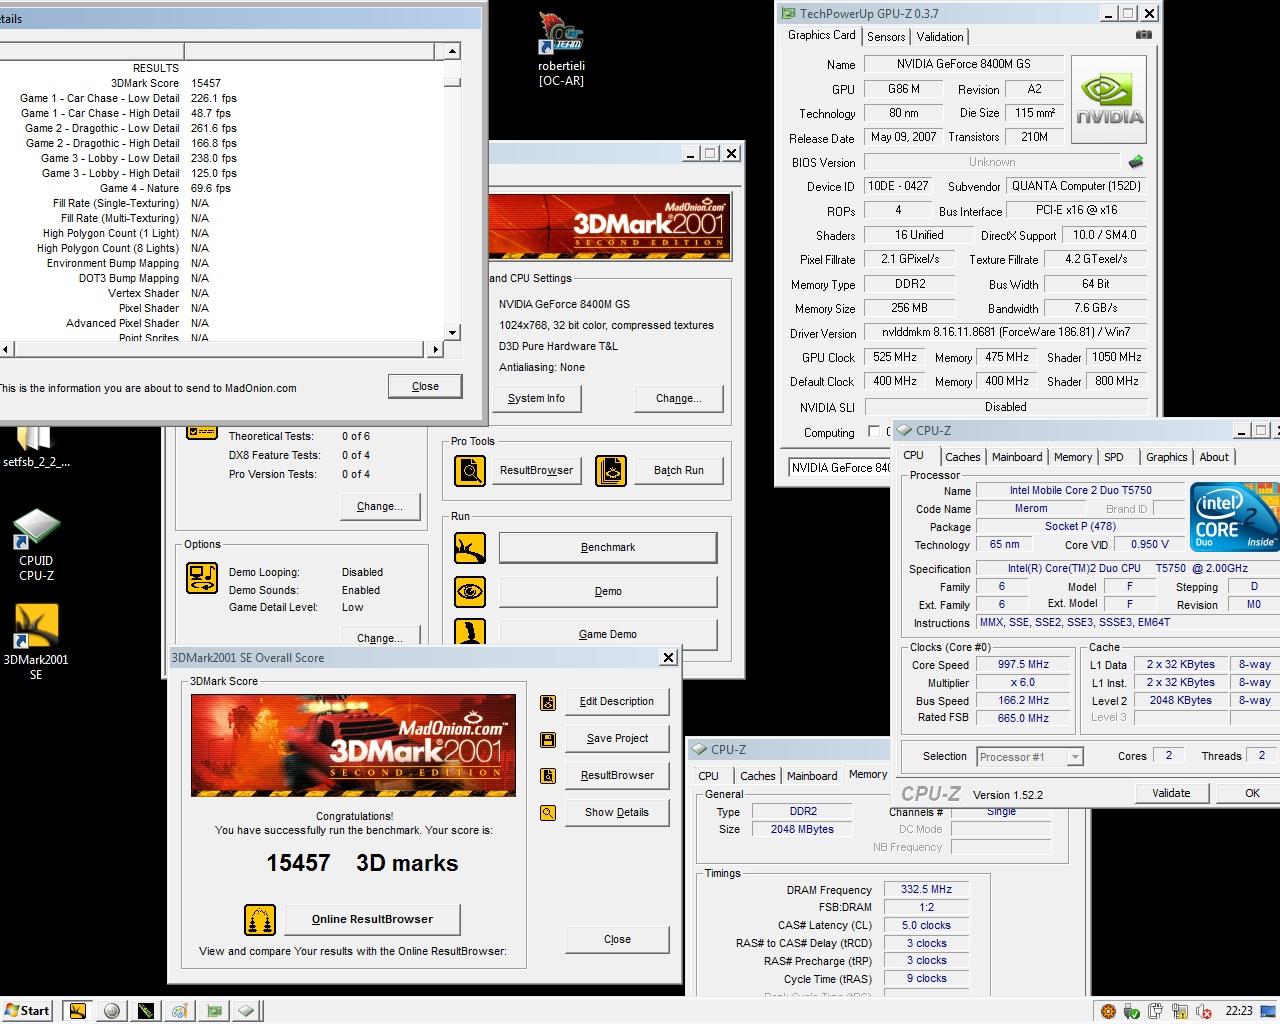The image size is (1280, 1024).
Task: Switch to the Sensors tab in GPU-Z
Action: (886, 37)
